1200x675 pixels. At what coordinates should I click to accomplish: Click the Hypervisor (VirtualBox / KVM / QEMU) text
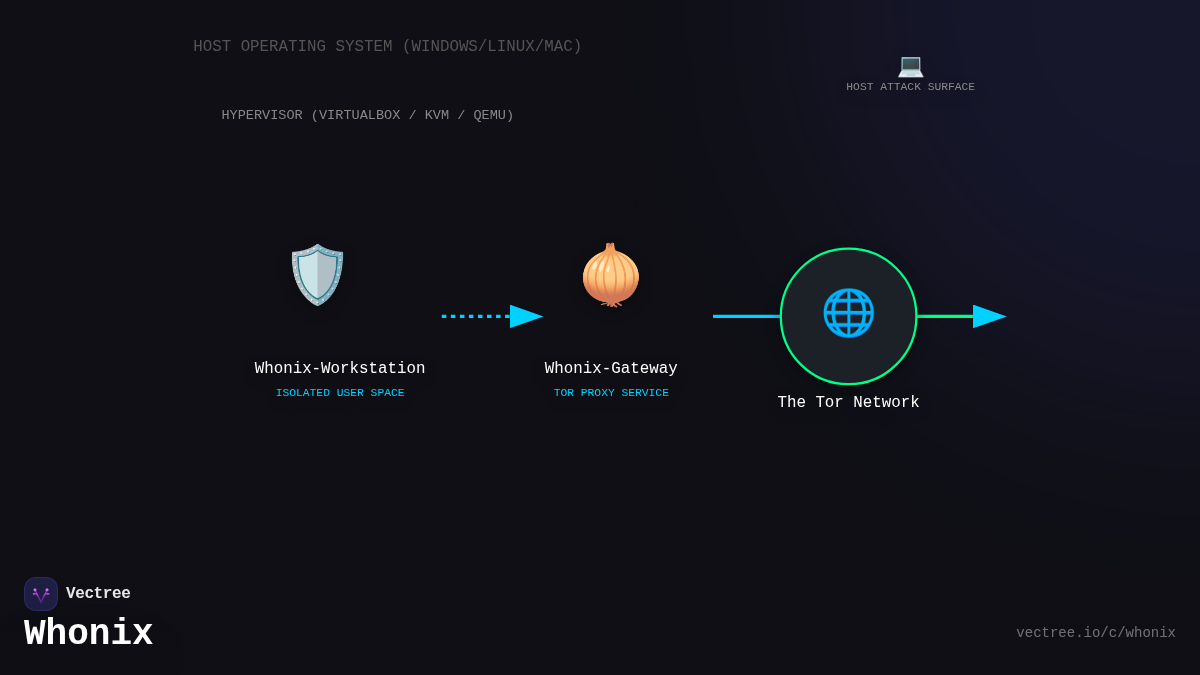367,116
